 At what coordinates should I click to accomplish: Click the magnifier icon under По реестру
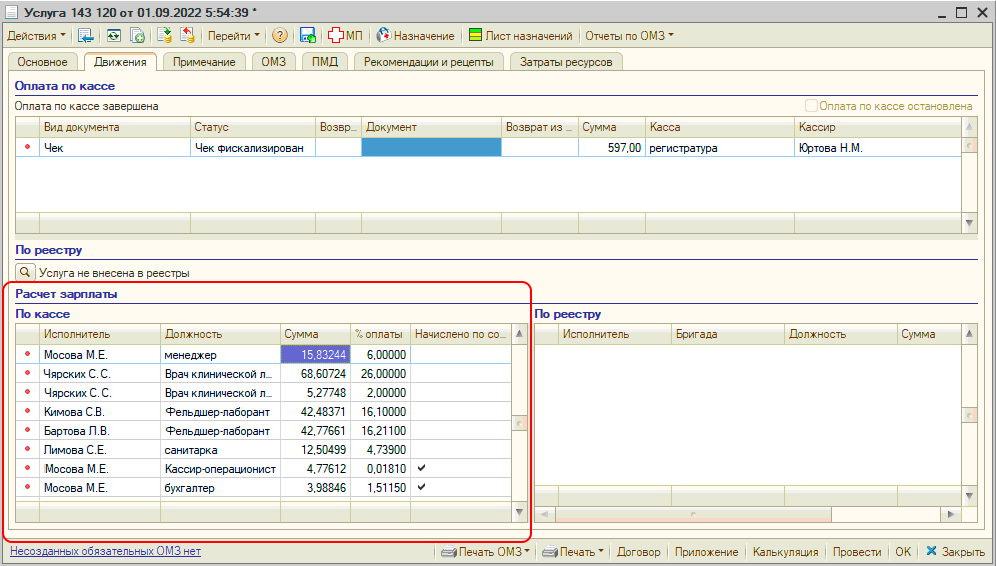tap(25, 272)
